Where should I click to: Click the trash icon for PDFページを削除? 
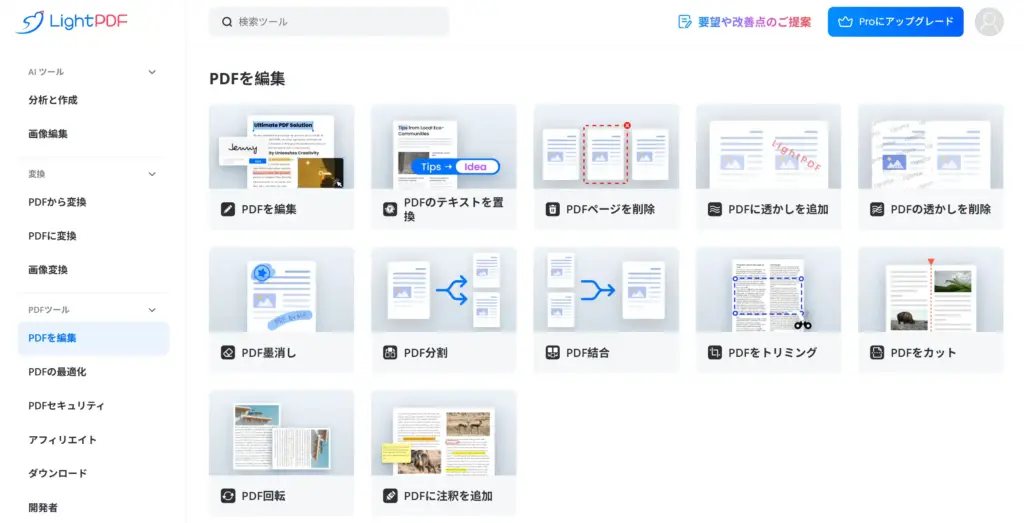[552, 210]
